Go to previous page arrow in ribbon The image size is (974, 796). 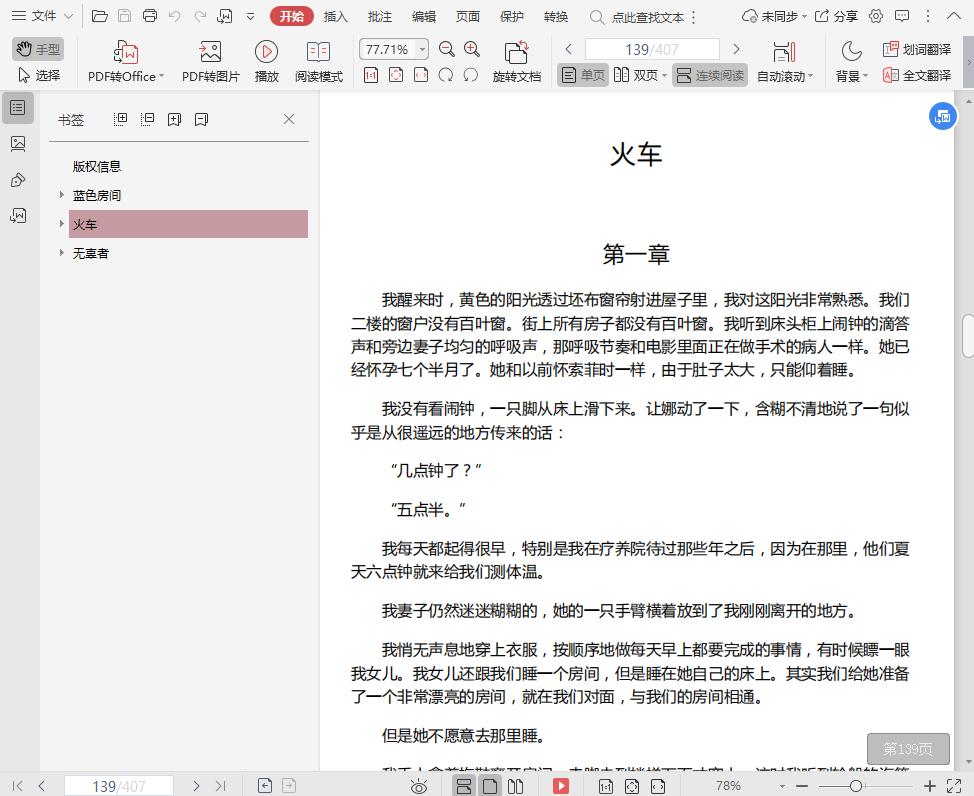pos(568,49)
